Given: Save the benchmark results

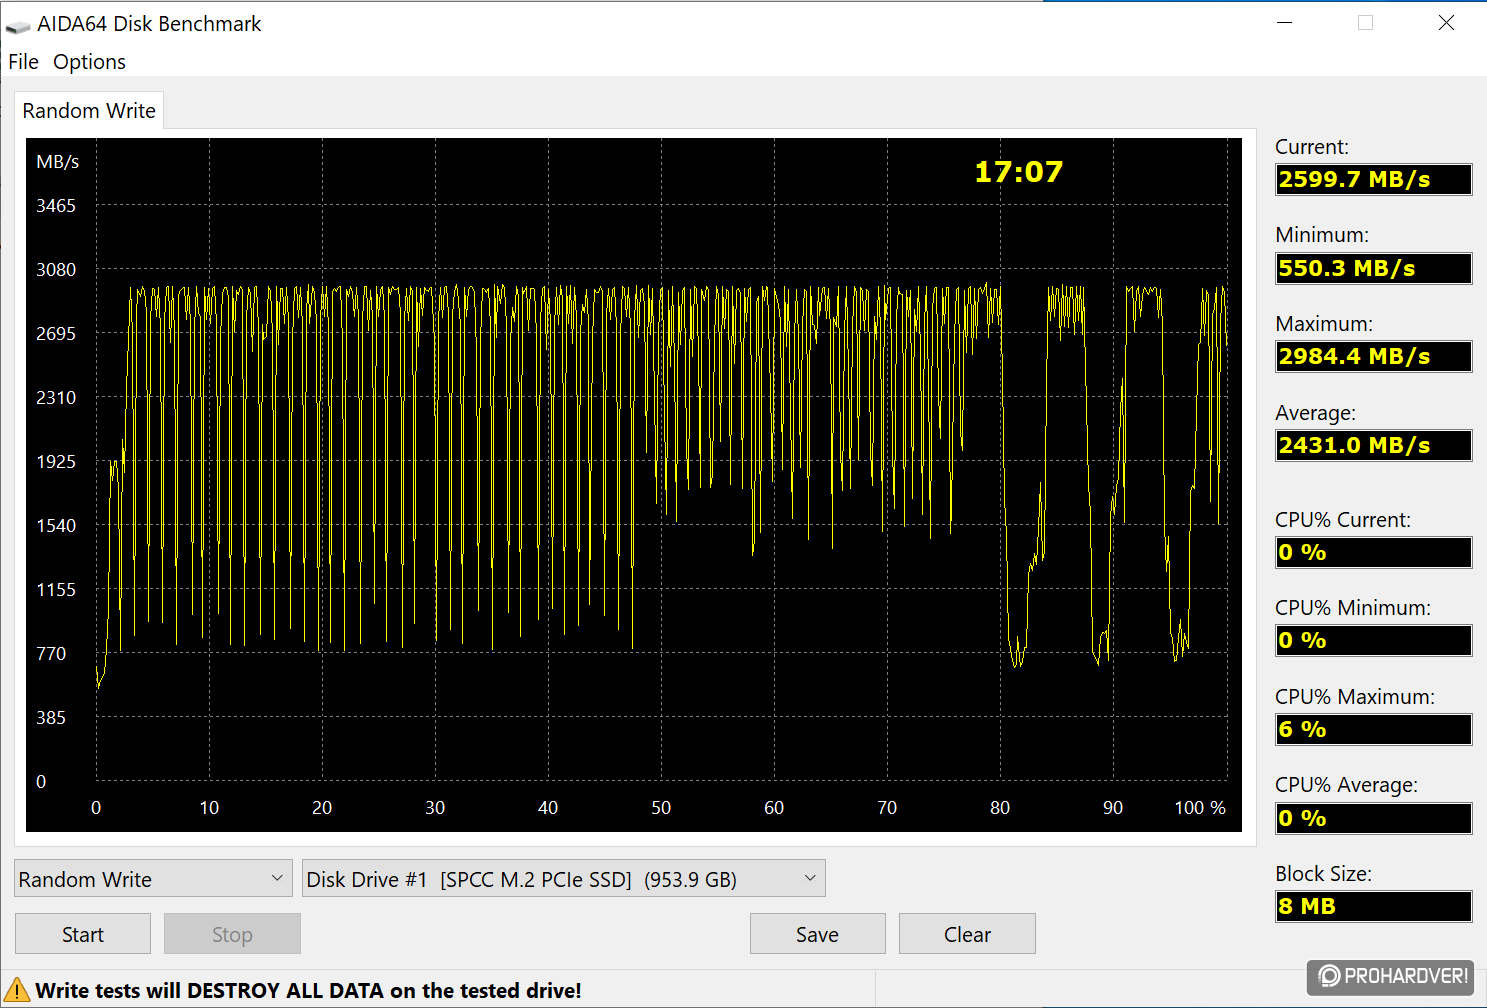Looking at the screenshot, I should tap(817, 934).
